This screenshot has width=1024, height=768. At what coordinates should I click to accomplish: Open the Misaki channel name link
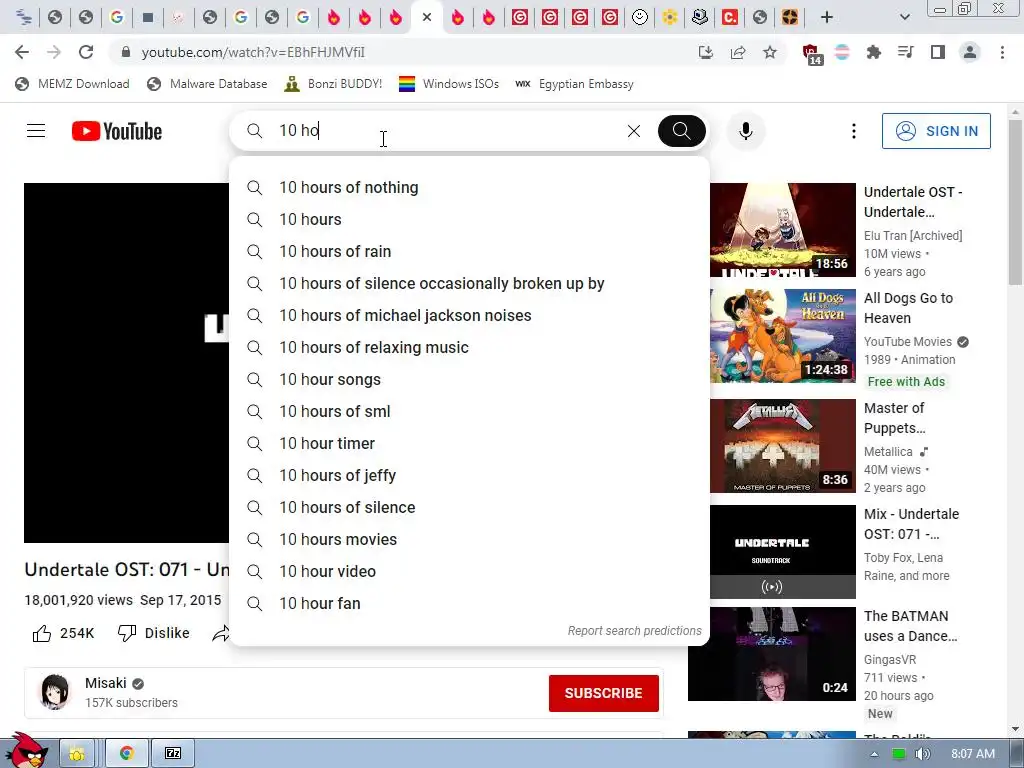tap(106, 683)
